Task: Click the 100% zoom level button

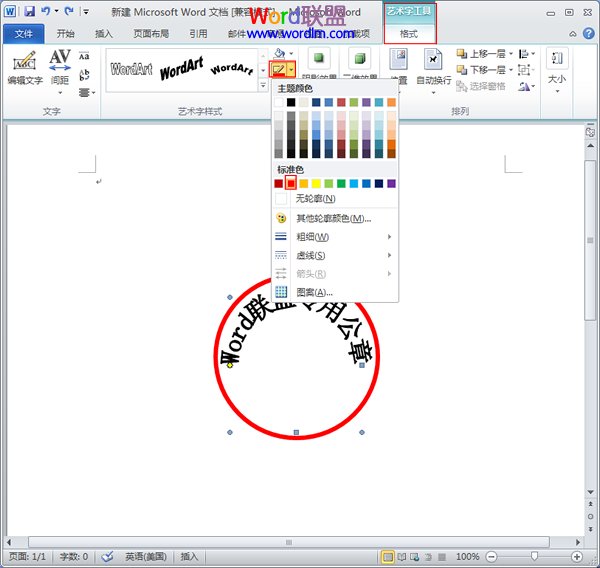Action: coord(468,557)
